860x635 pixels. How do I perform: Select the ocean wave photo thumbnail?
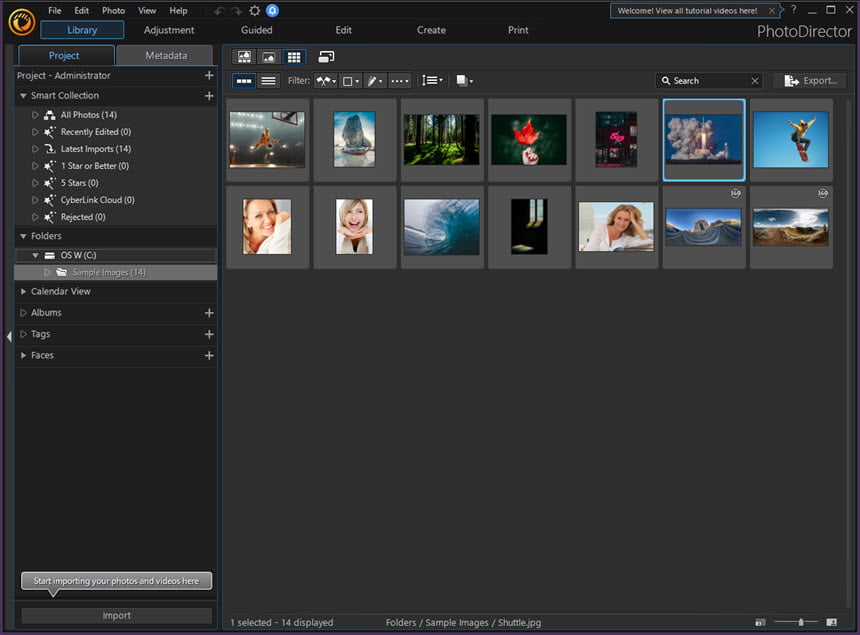click(442, 226)
